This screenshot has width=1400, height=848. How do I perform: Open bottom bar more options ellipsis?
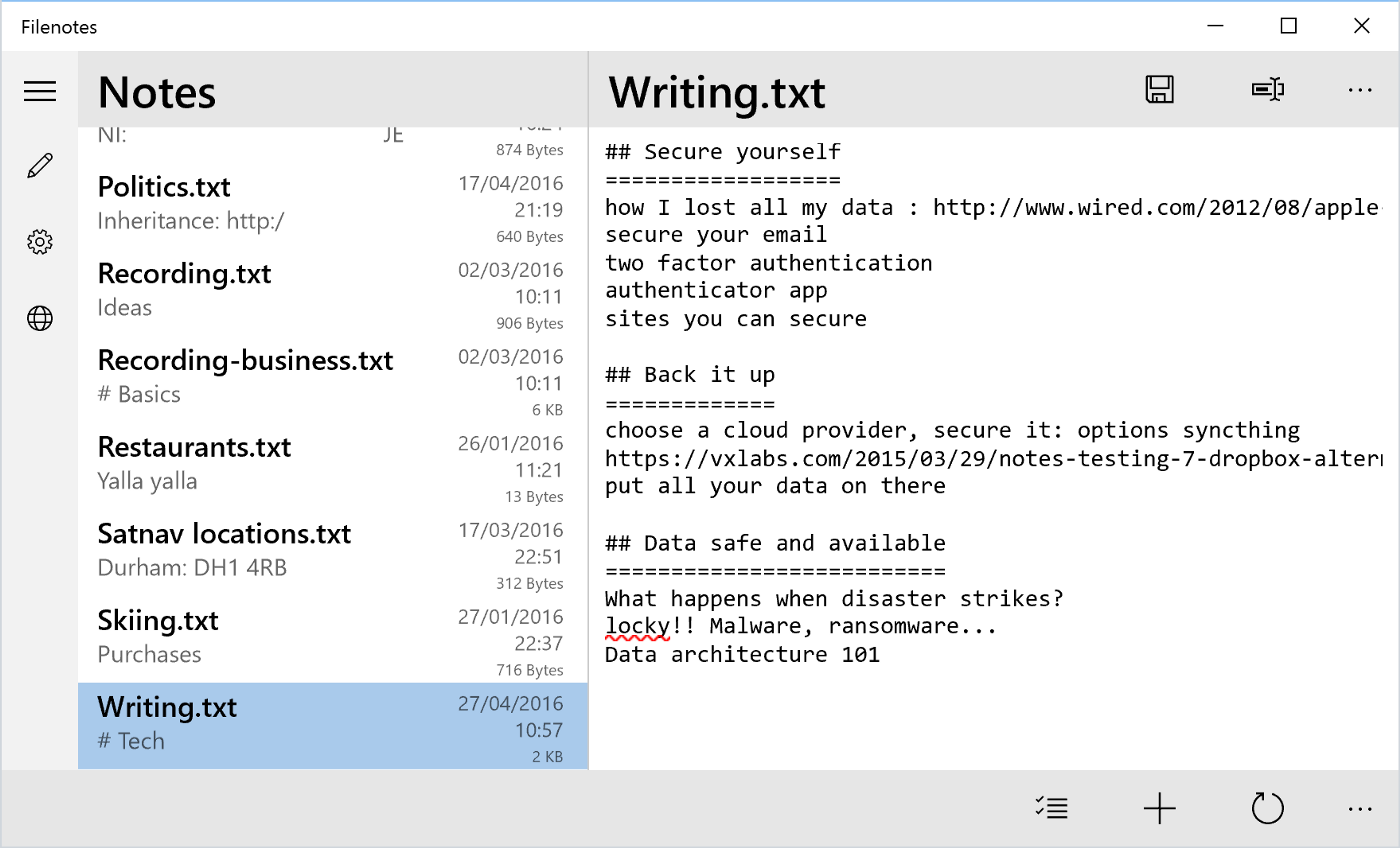coord(1360,808)
